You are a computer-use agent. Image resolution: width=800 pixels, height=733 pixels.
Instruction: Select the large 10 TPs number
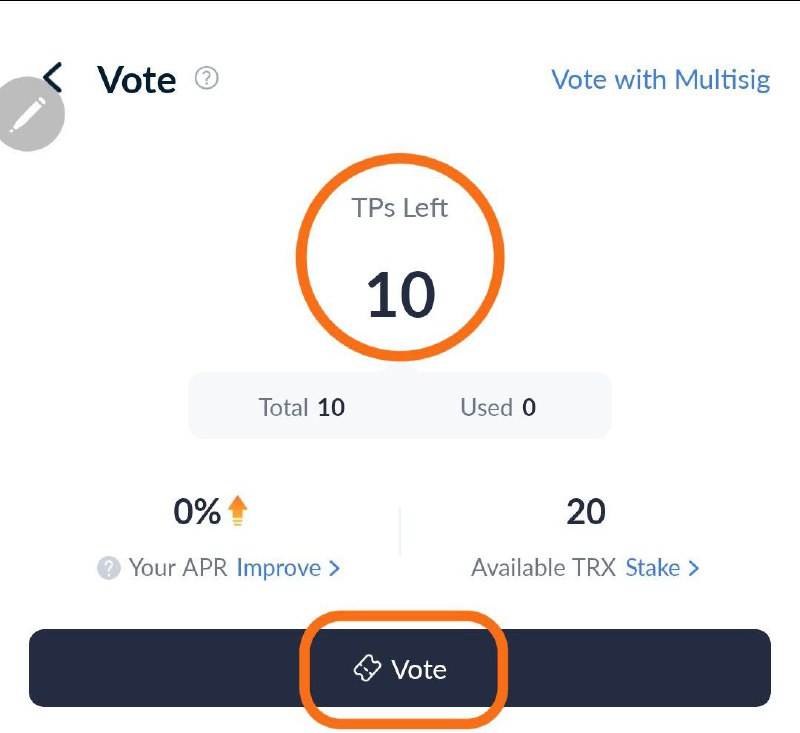click(x=401, y=294)
